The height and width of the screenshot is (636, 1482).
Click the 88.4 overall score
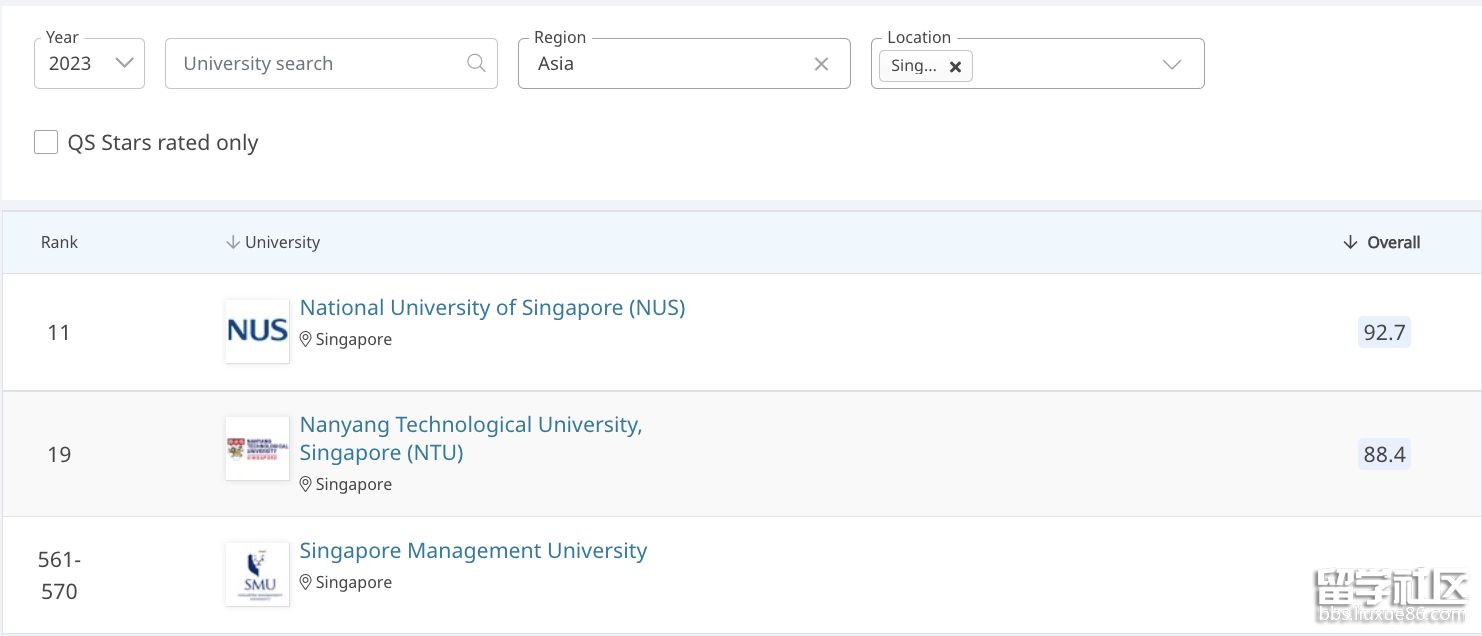coord(1384,454)
